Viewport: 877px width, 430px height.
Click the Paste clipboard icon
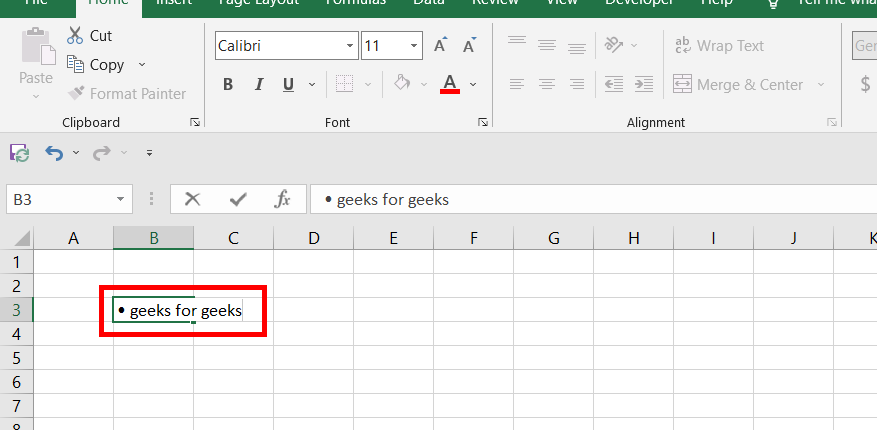pos(38,46)
